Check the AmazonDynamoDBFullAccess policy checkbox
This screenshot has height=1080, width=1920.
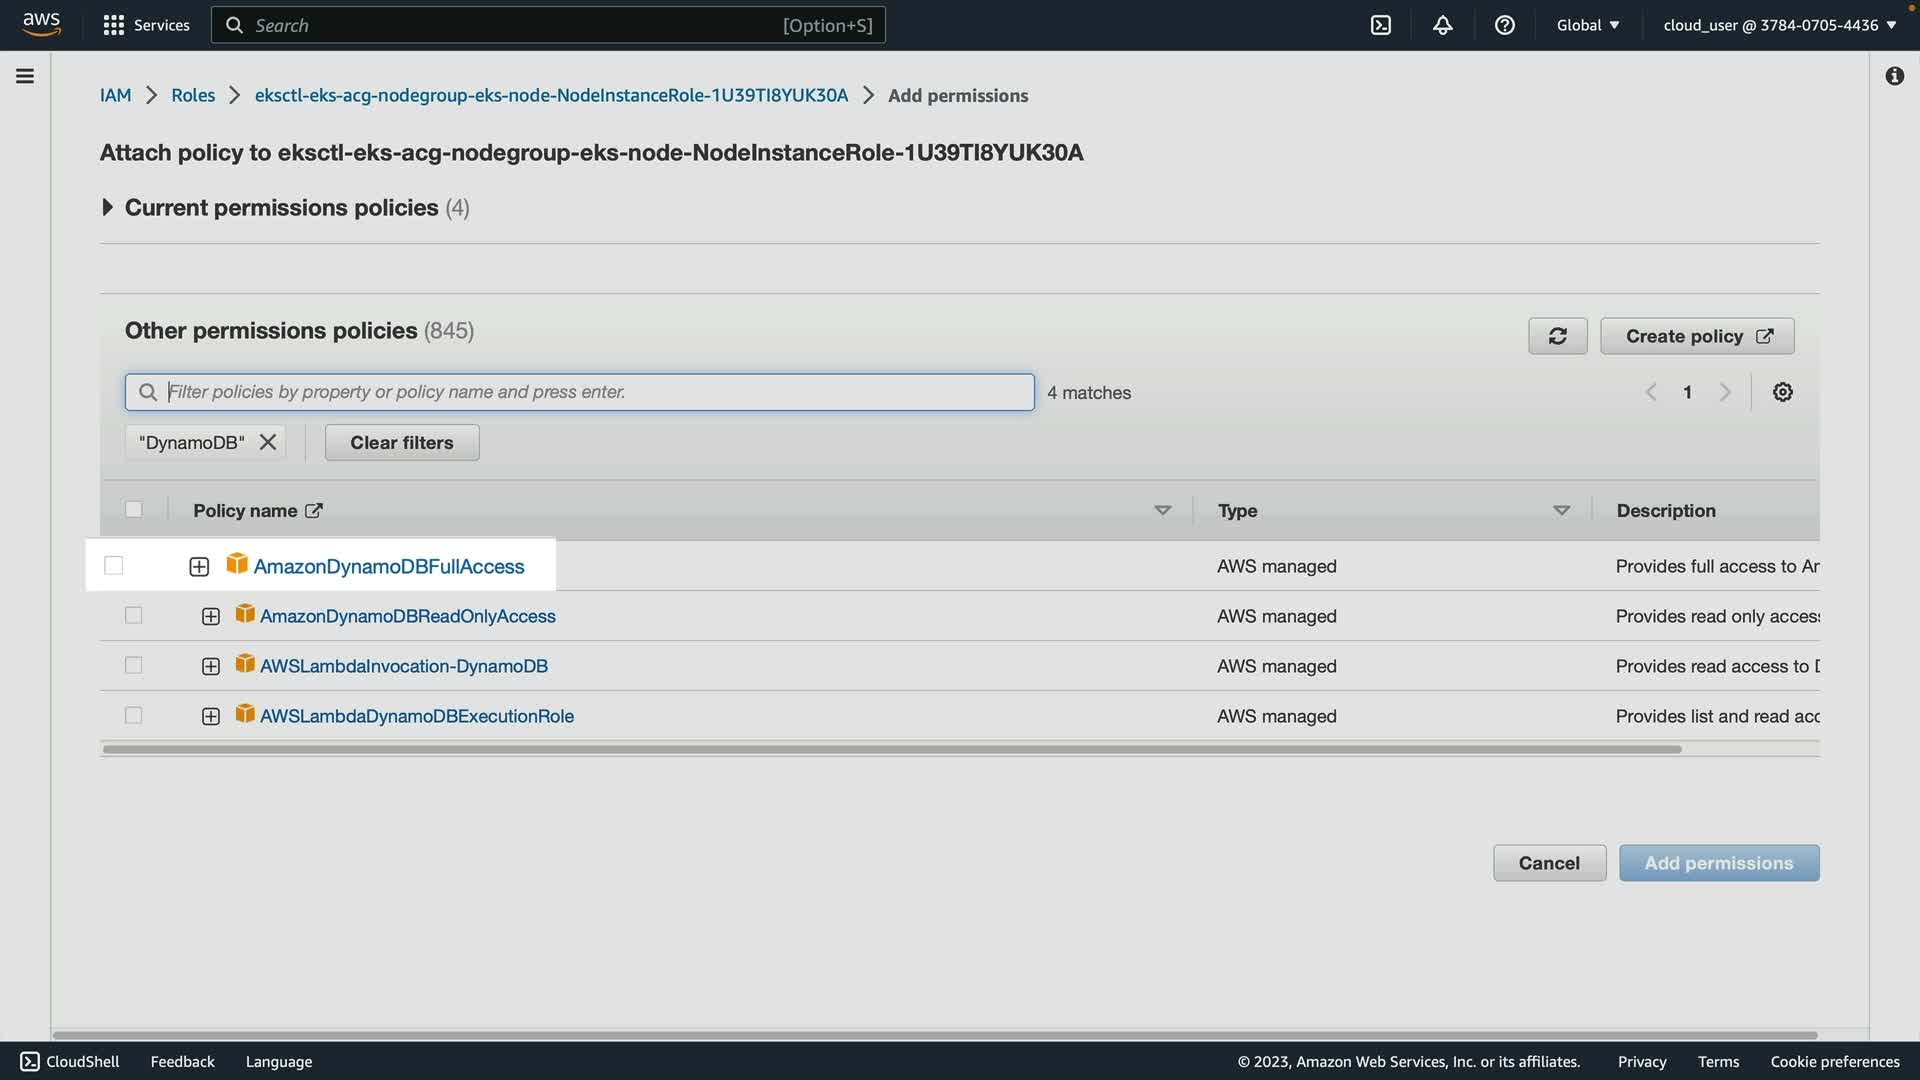(x=114, y=566)
